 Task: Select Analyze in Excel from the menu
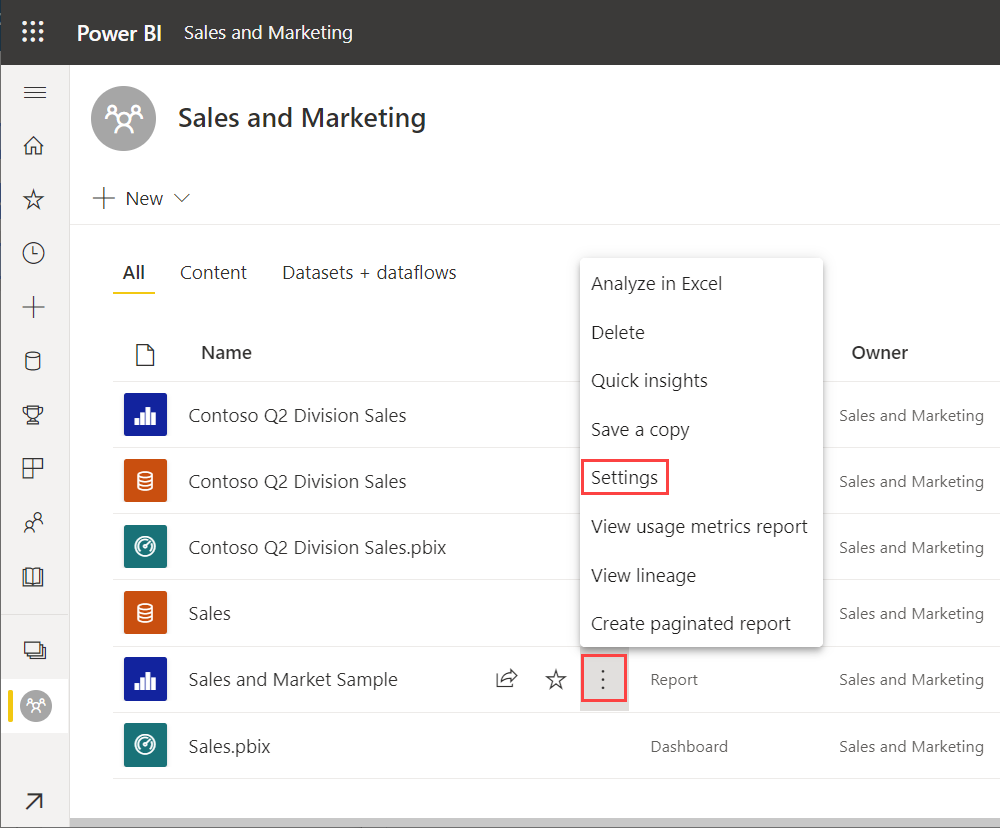657,283
